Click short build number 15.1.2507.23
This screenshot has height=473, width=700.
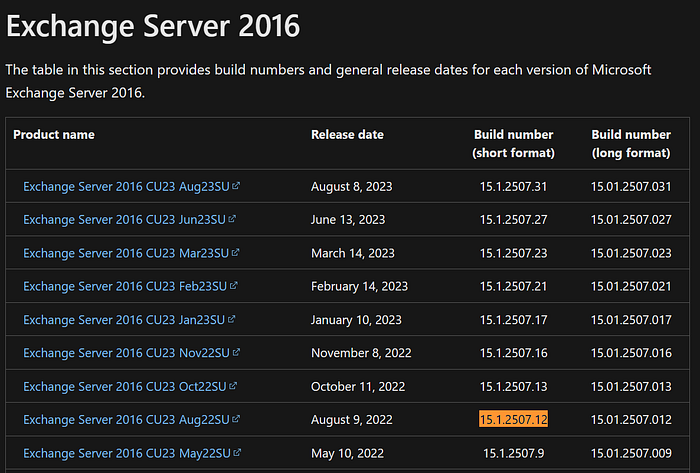[x=513, y=253]
